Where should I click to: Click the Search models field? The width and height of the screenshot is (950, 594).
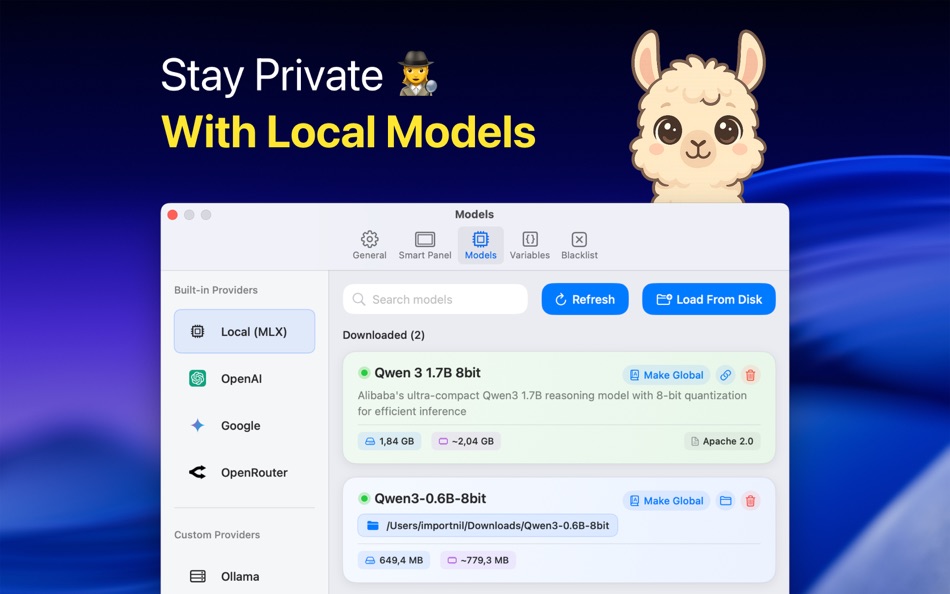(435, 299)
